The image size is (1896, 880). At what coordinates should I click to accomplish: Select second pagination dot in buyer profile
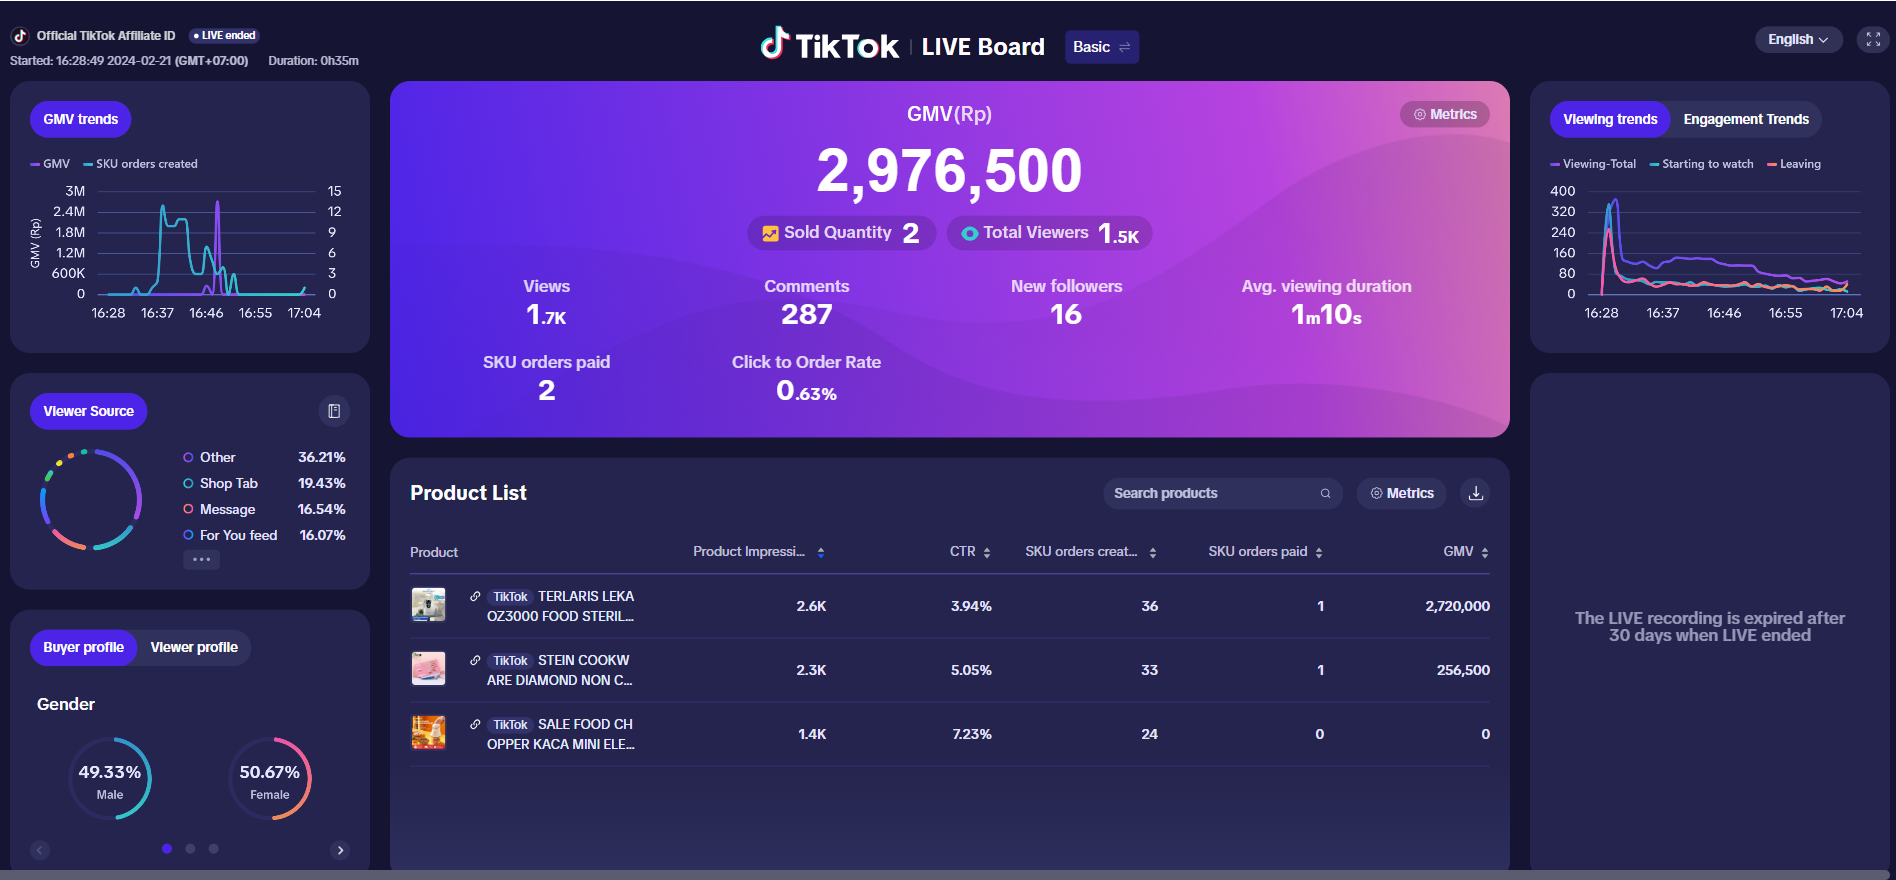[x=190, y=849]
